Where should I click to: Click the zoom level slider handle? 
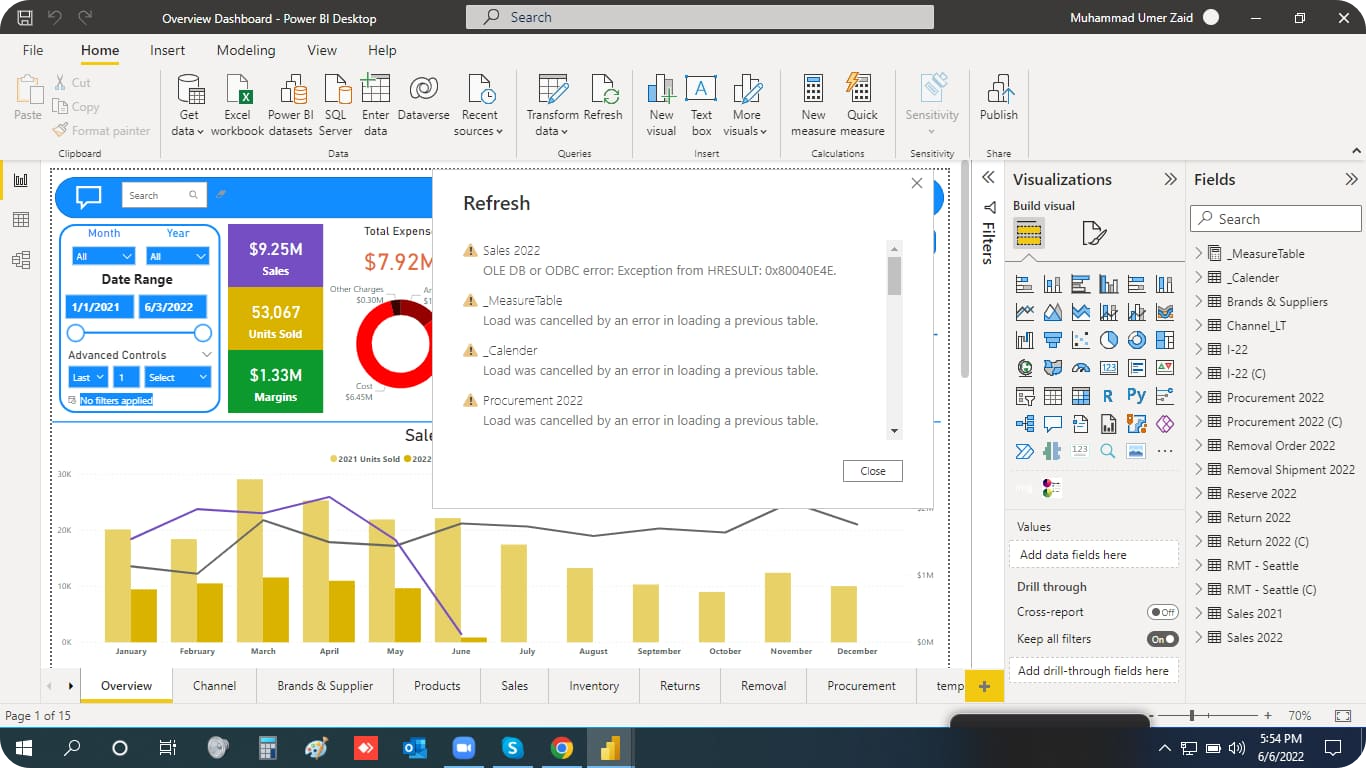point(1191,716)
